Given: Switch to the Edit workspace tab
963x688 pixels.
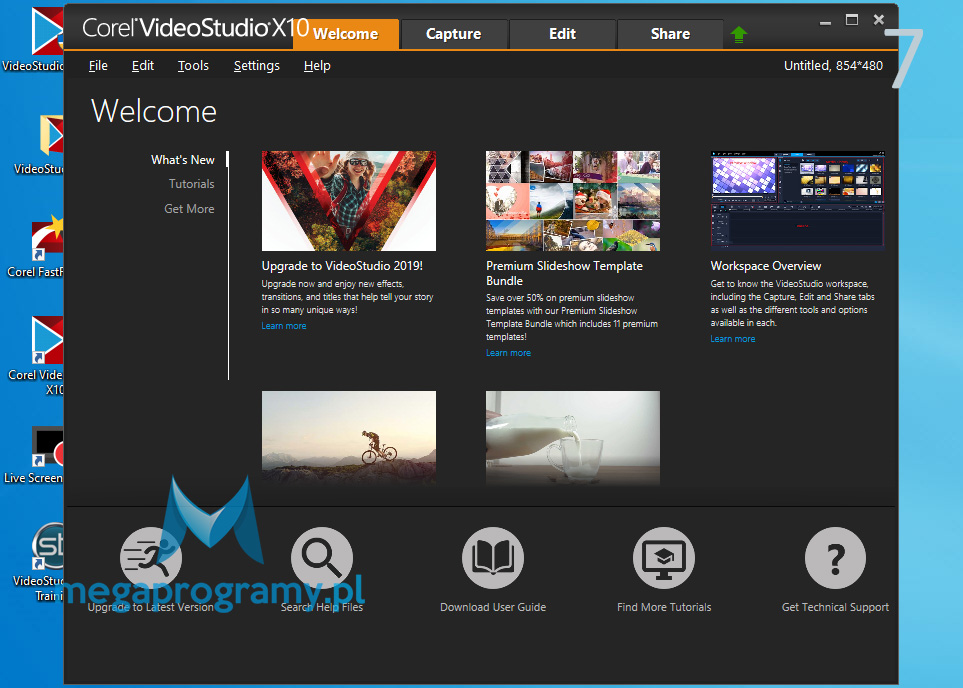Looking at the screenshot, I should (563, 34).
